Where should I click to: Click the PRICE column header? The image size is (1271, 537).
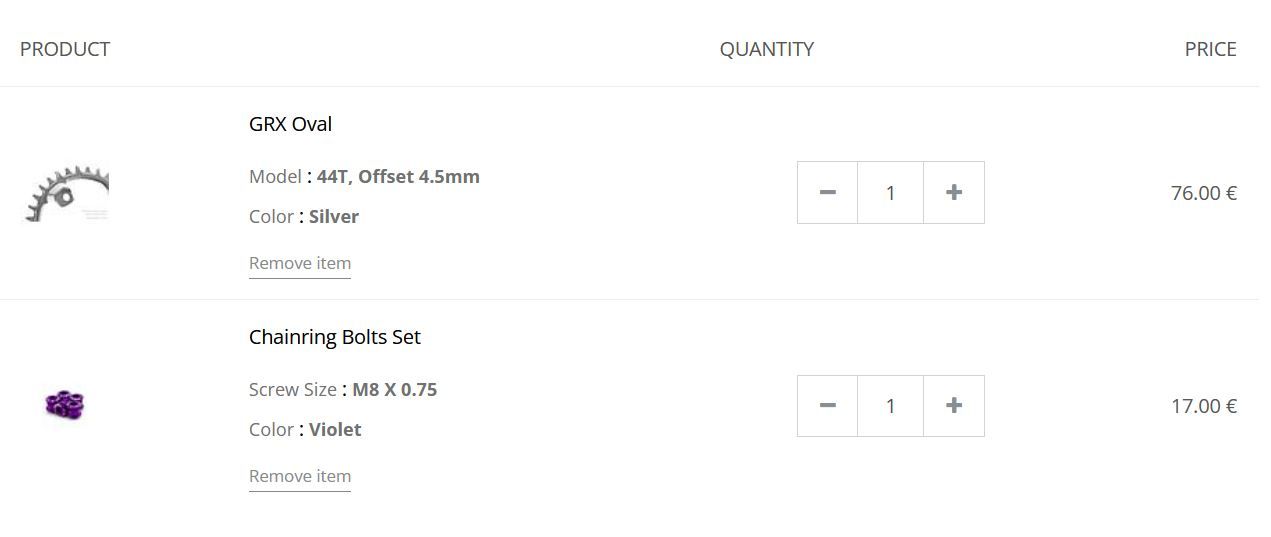[1210, 49]
